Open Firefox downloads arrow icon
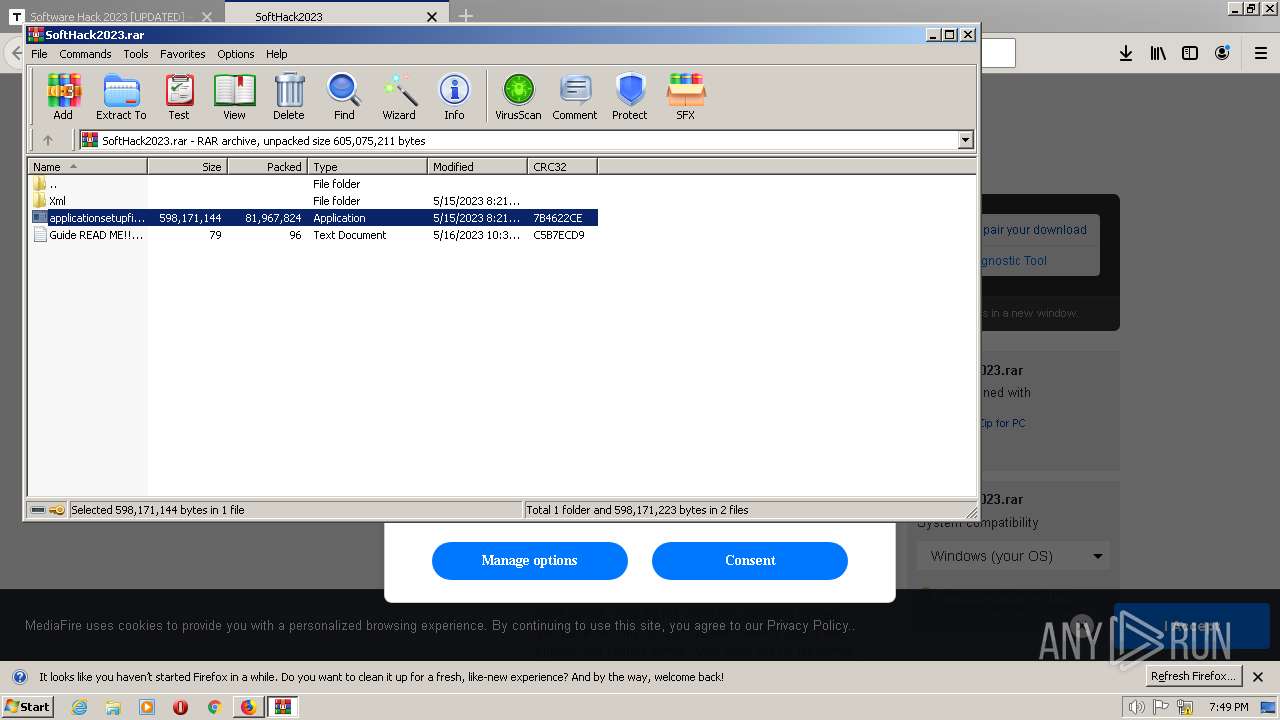This screenshot has width=1280, height=720. [x=1126, y=53]
